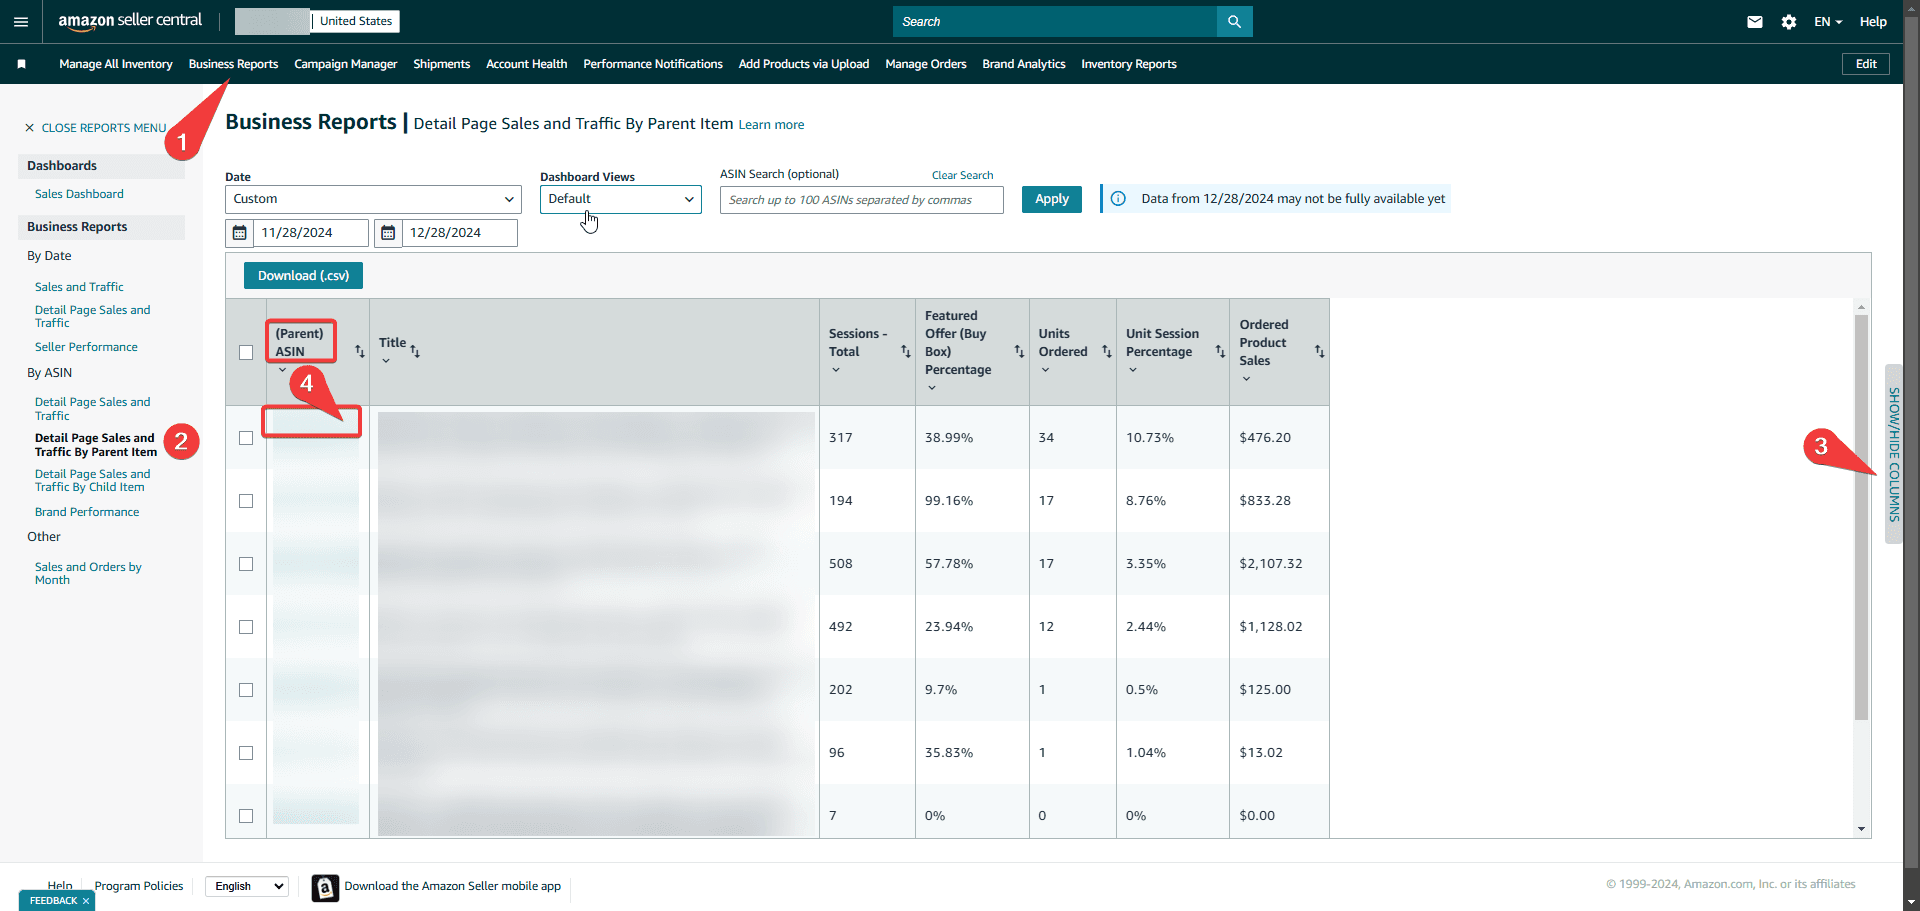Sort by Units Ordered arrows
This screenshot has height=911, width=1920.
[x=1106, y=351]
